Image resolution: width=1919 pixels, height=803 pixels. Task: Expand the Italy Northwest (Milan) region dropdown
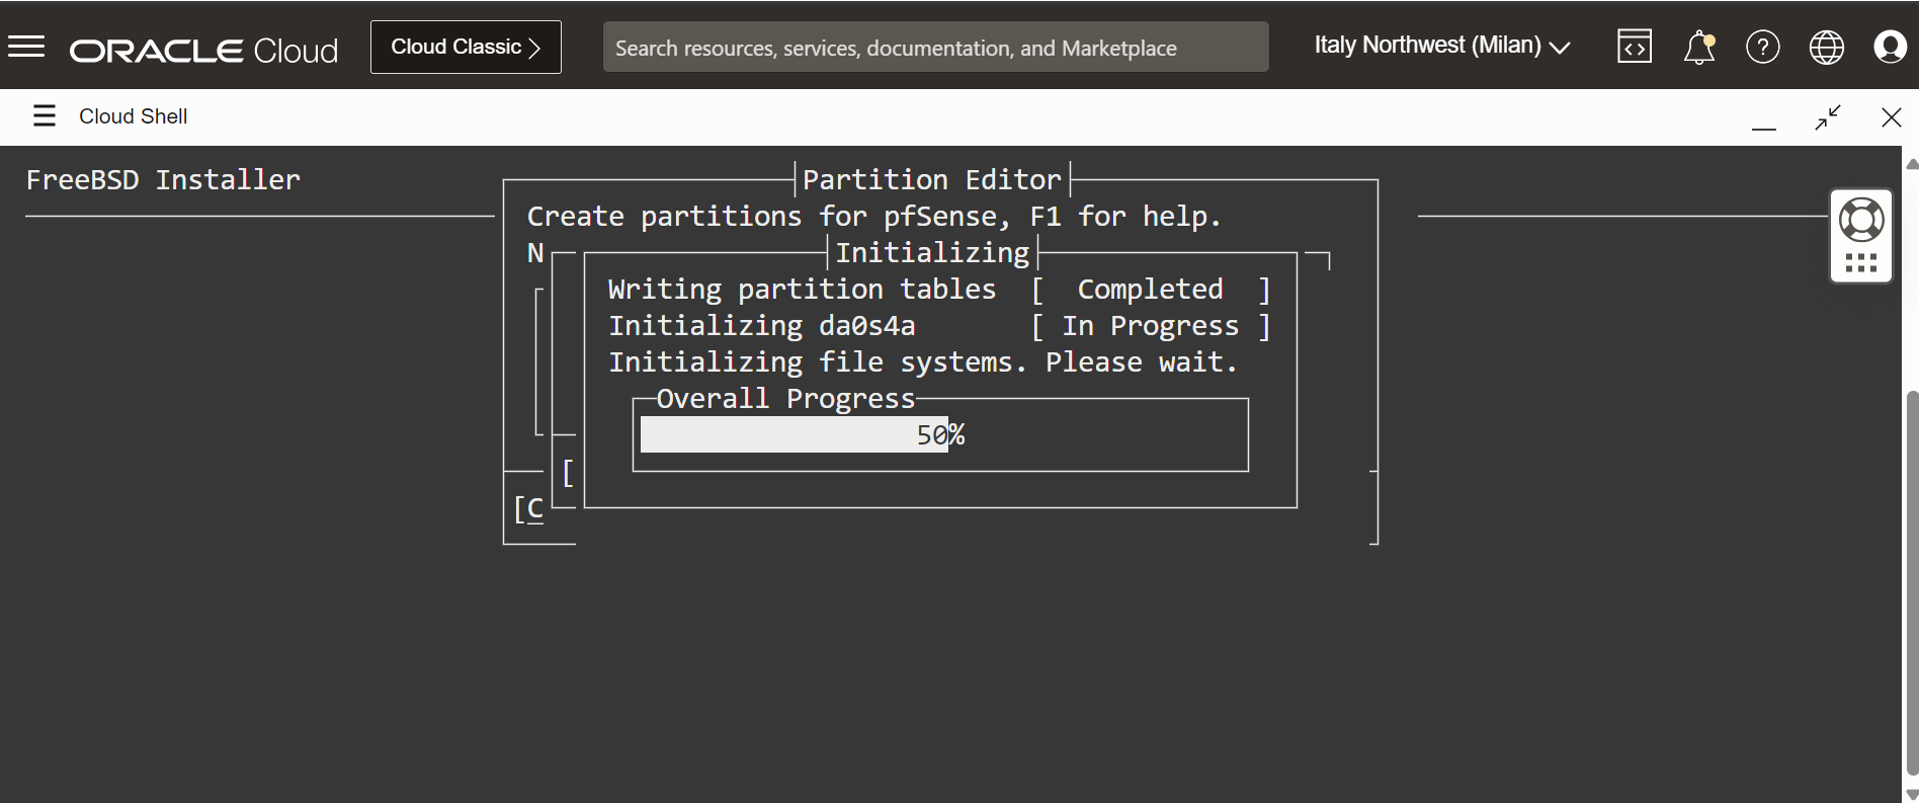click(1442, 46)
